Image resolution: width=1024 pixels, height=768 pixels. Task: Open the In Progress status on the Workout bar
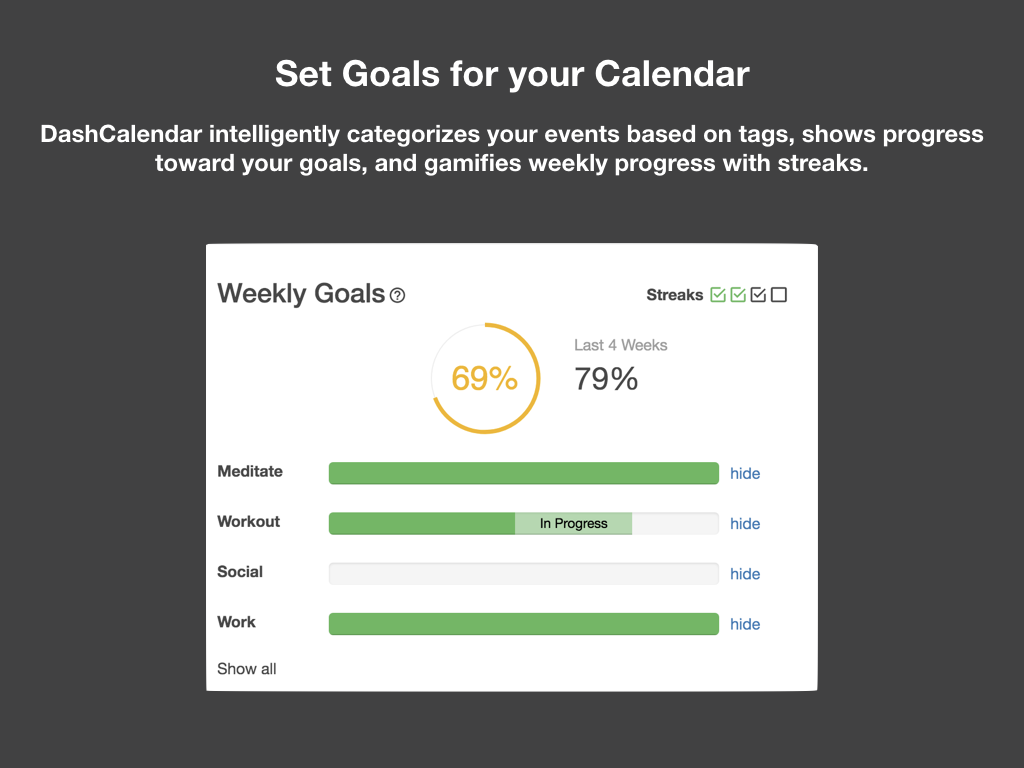[575, 523]
